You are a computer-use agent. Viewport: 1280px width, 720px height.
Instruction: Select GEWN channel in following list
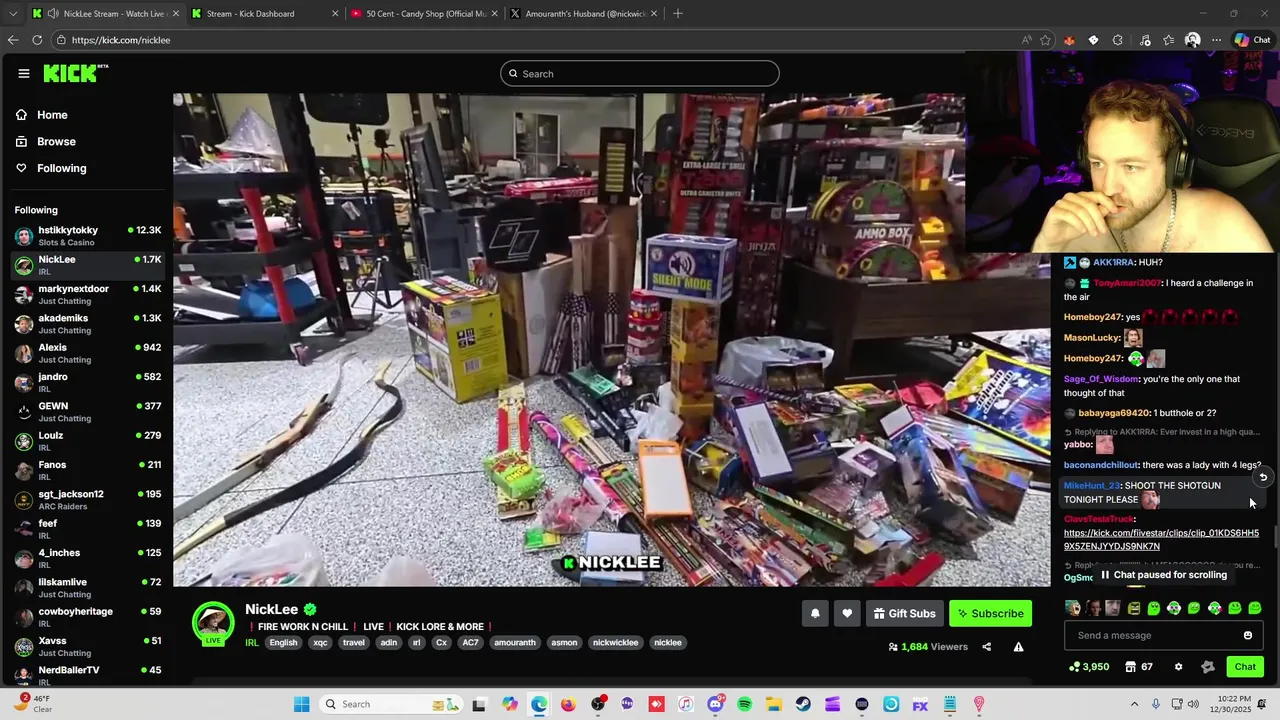pos(88,412)
